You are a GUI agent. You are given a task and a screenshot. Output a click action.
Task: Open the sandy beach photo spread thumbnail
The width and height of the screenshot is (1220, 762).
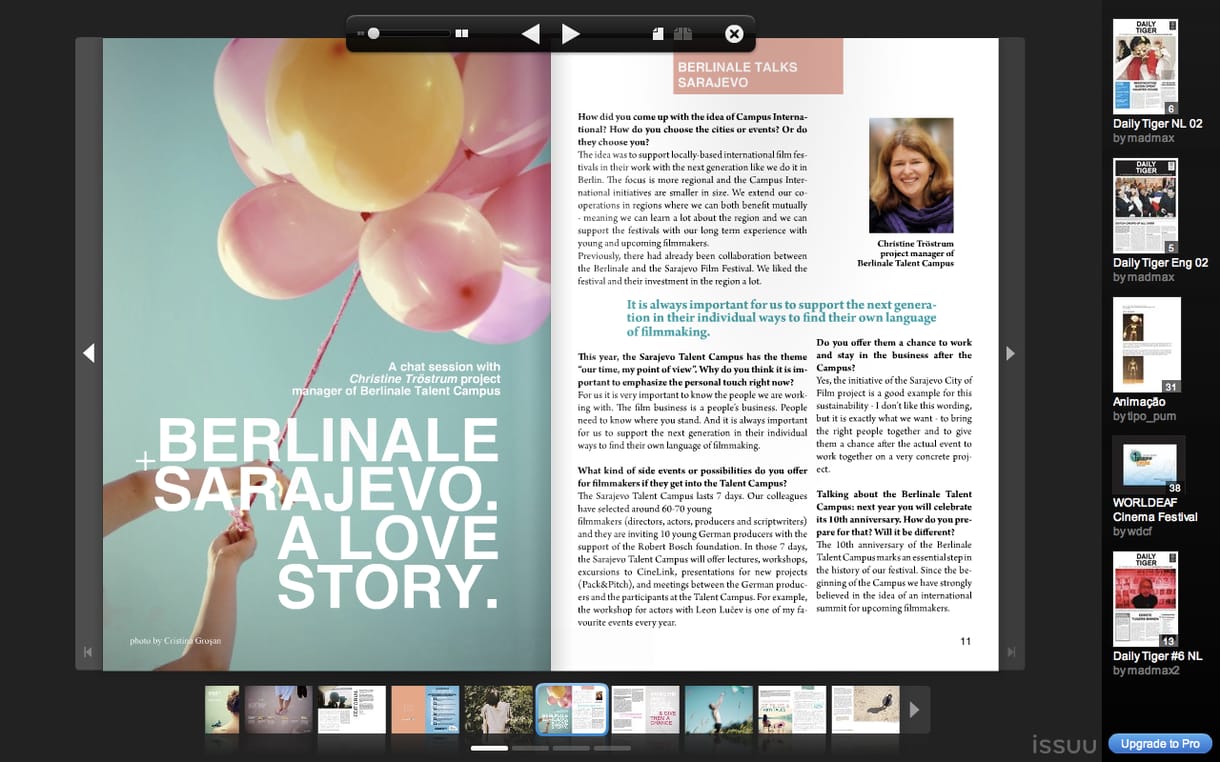click(x=866, y=710)
